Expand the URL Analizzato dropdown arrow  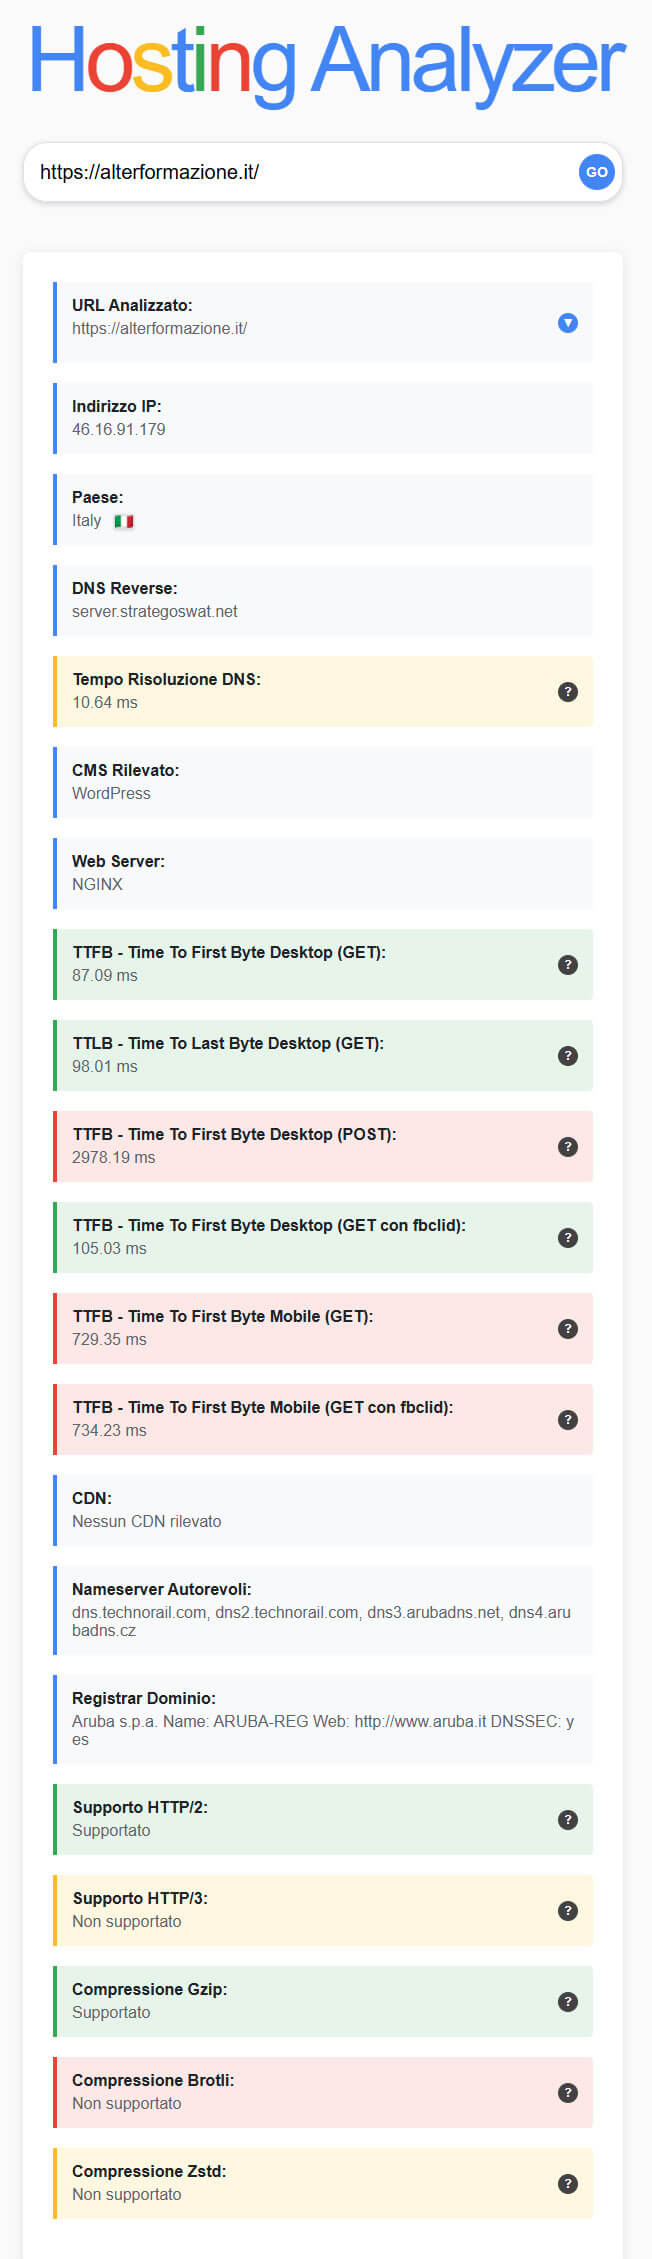pos(567,323)
